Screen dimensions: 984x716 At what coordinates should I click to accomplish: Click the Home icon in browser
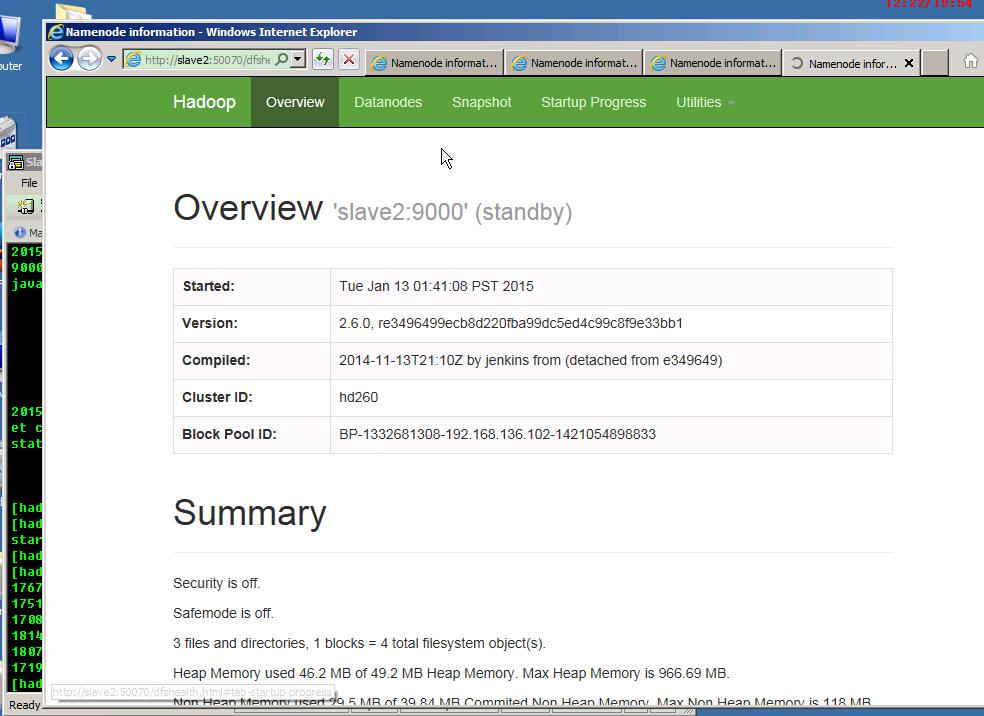click(x=970, y=61)
